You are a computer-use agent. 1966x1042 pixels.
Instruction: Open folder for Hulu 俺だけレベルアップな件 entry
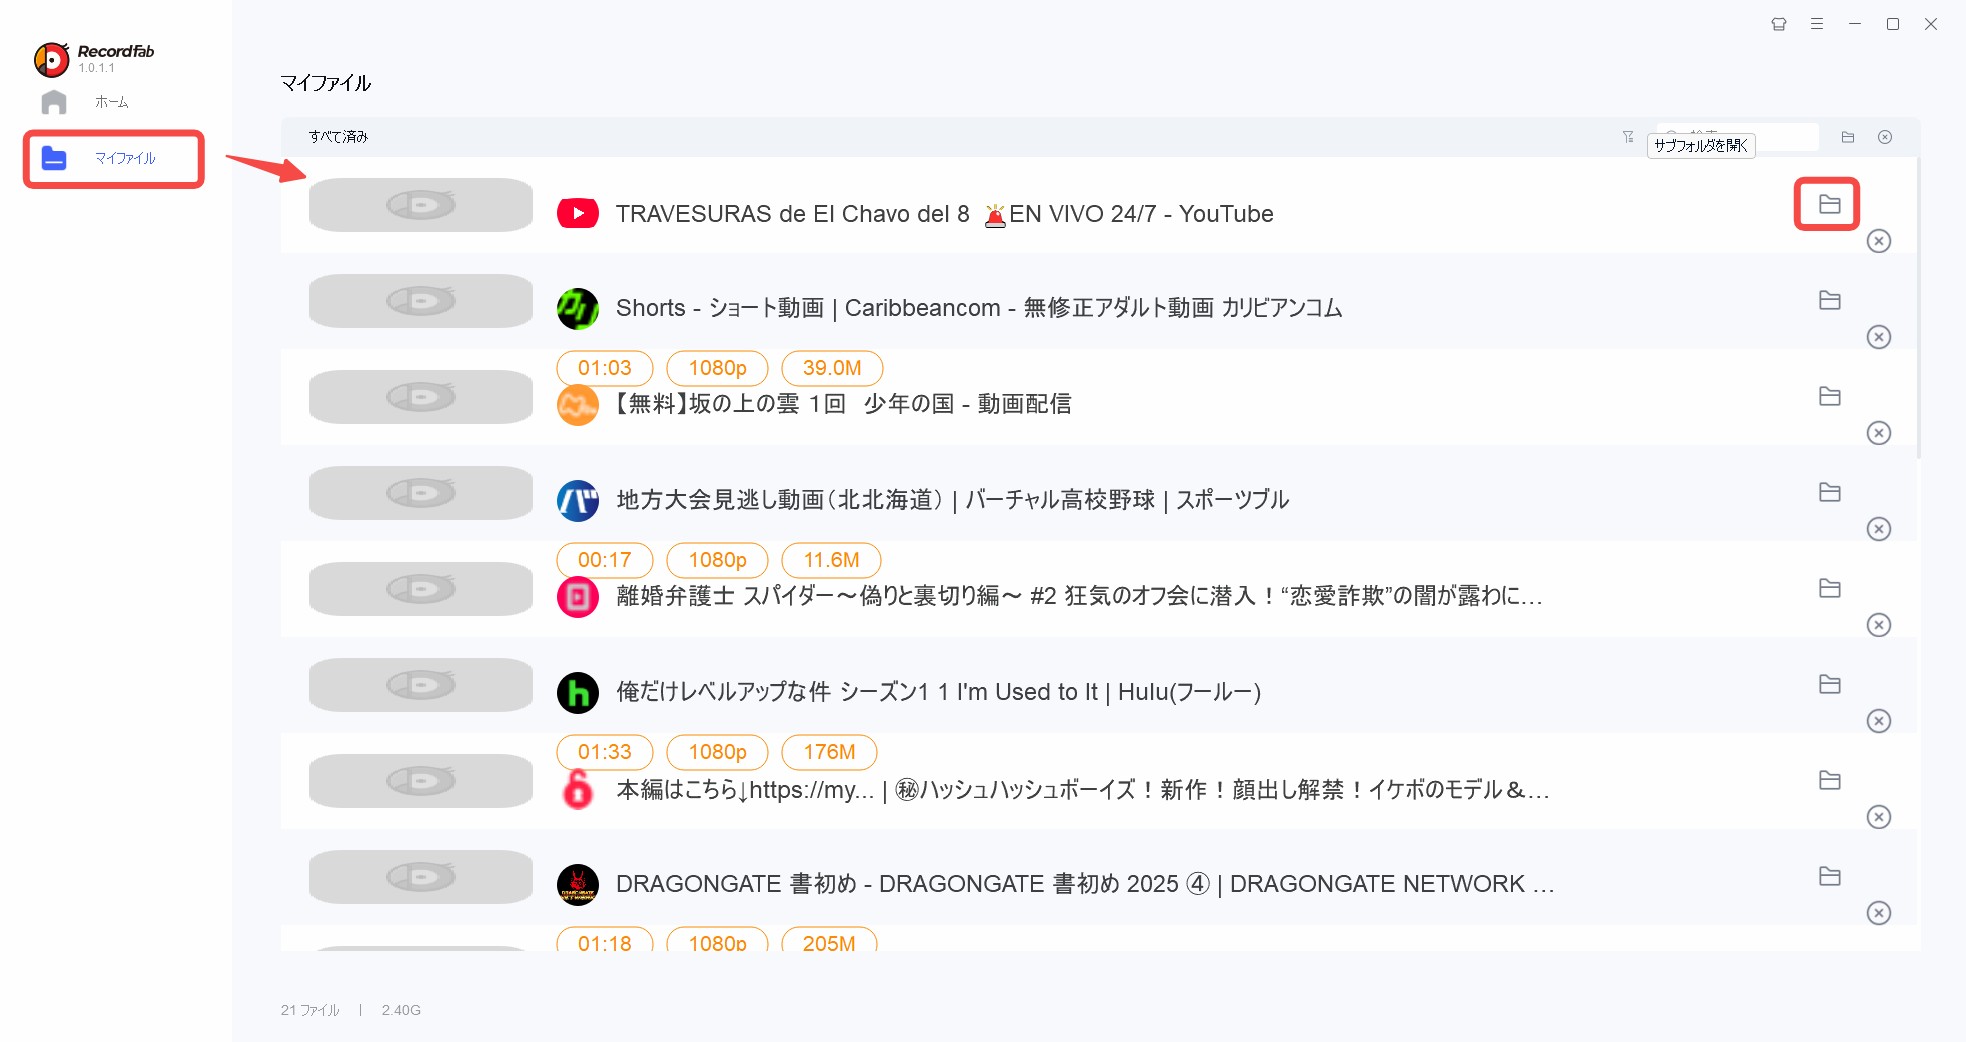(1829, 684)
